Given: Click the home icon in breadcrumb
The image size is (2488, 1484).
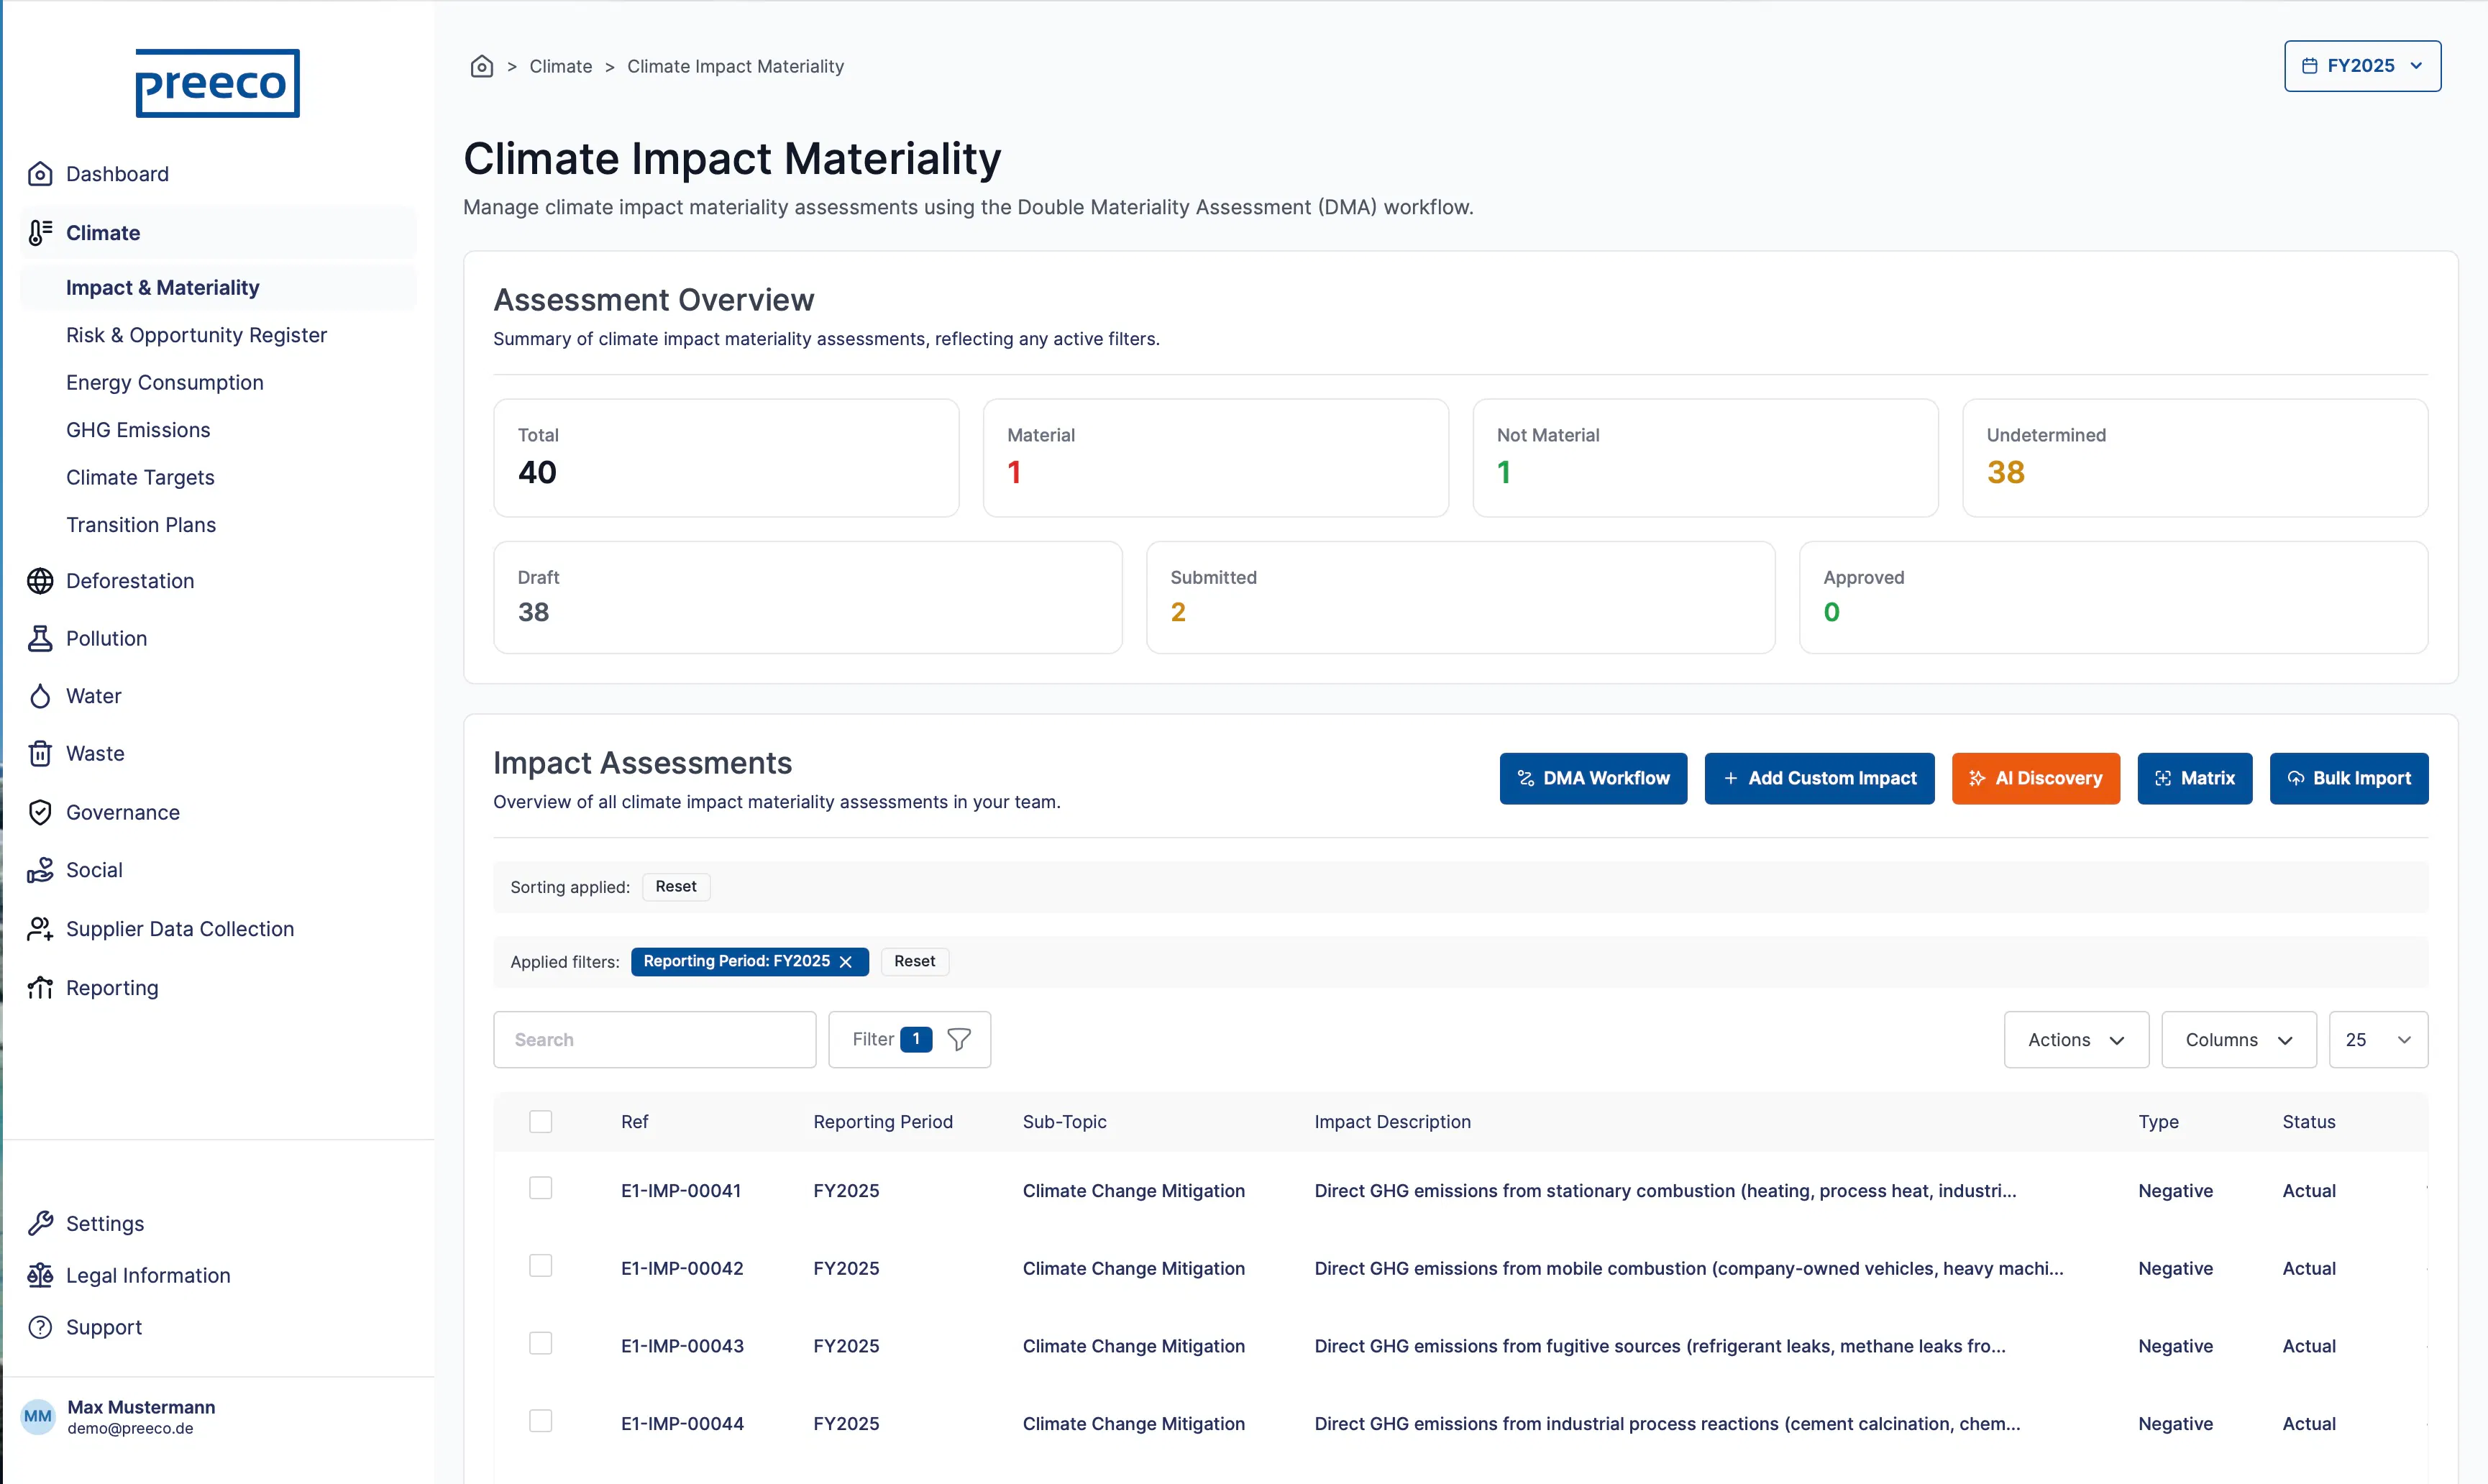Looking at the screenshot, I should [x=482, y=66].
